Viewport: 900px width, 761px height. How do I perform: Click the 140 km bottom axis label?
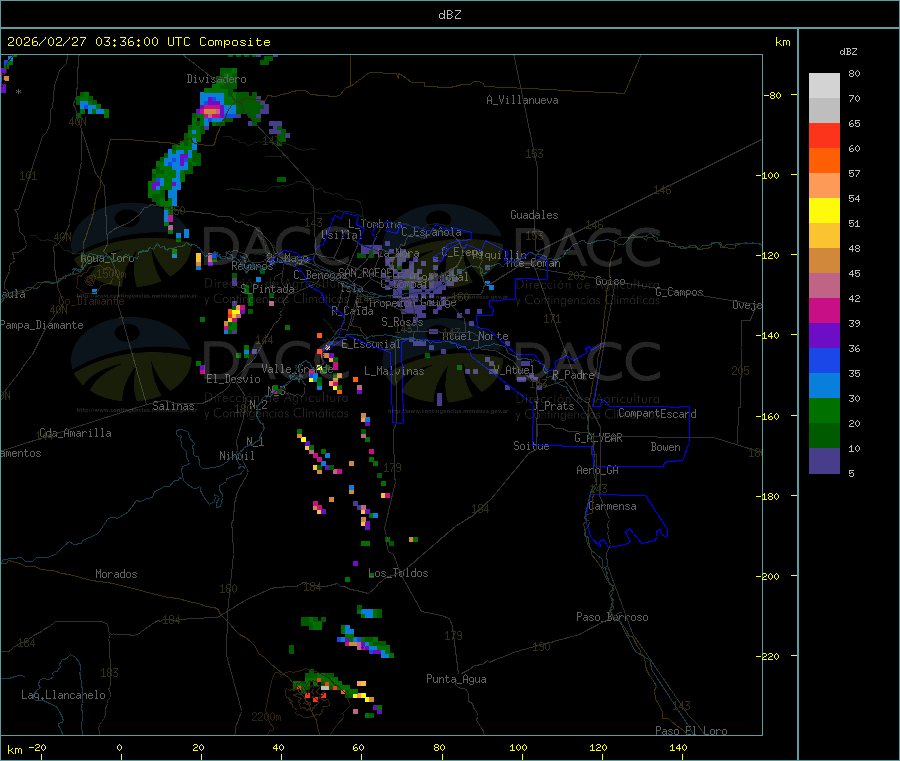678,747
